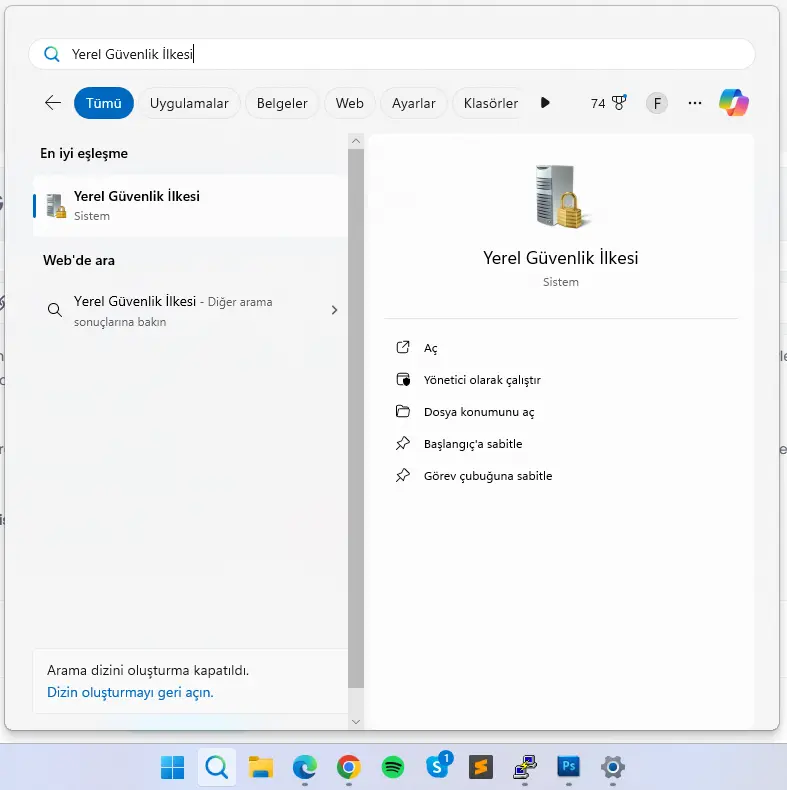
Task: Click the taskbar Search icon
Action: 217,767
